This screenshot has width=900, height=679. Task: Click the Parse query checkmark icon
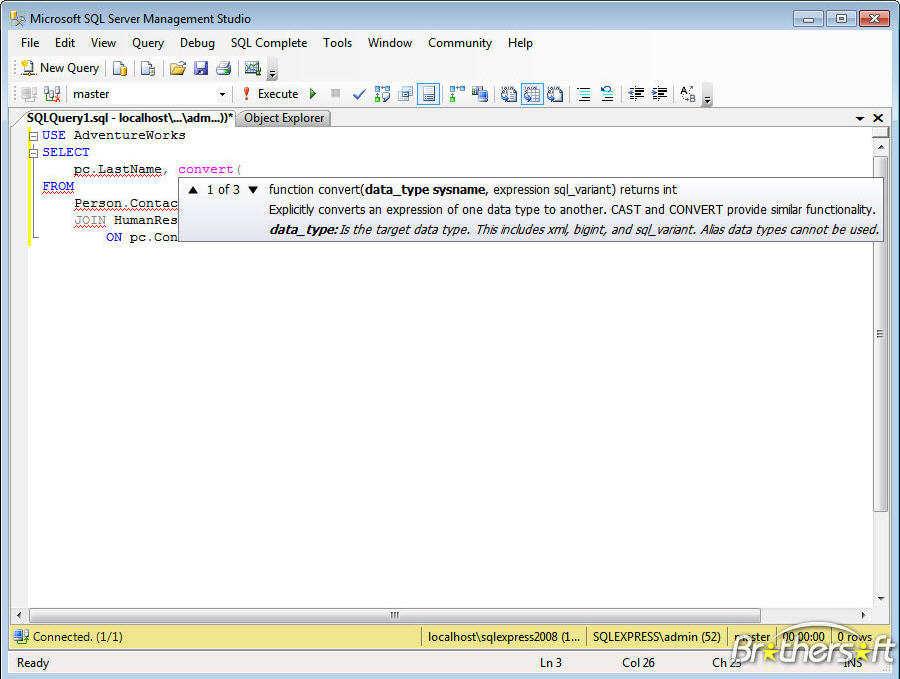point(358,93)
